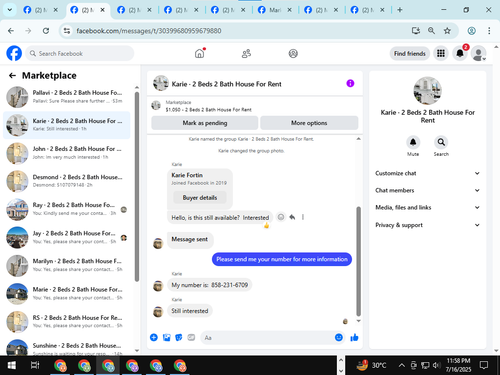This screenshot has height=375, width=500.
Task: Attach a photo with the image icon
Action: point(166,337)
